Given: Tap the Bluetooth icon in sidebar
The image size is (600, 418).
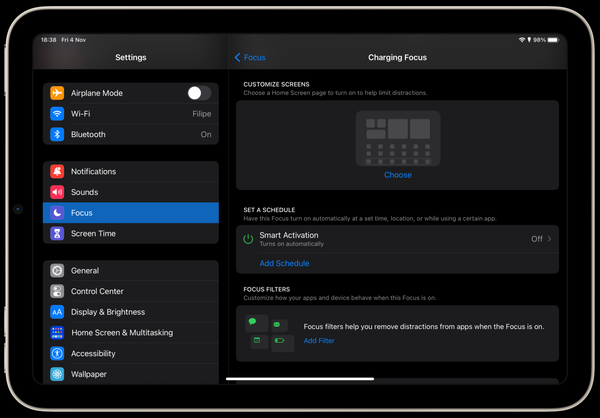Looking at the screenshot, I should [x=57, y=134].
